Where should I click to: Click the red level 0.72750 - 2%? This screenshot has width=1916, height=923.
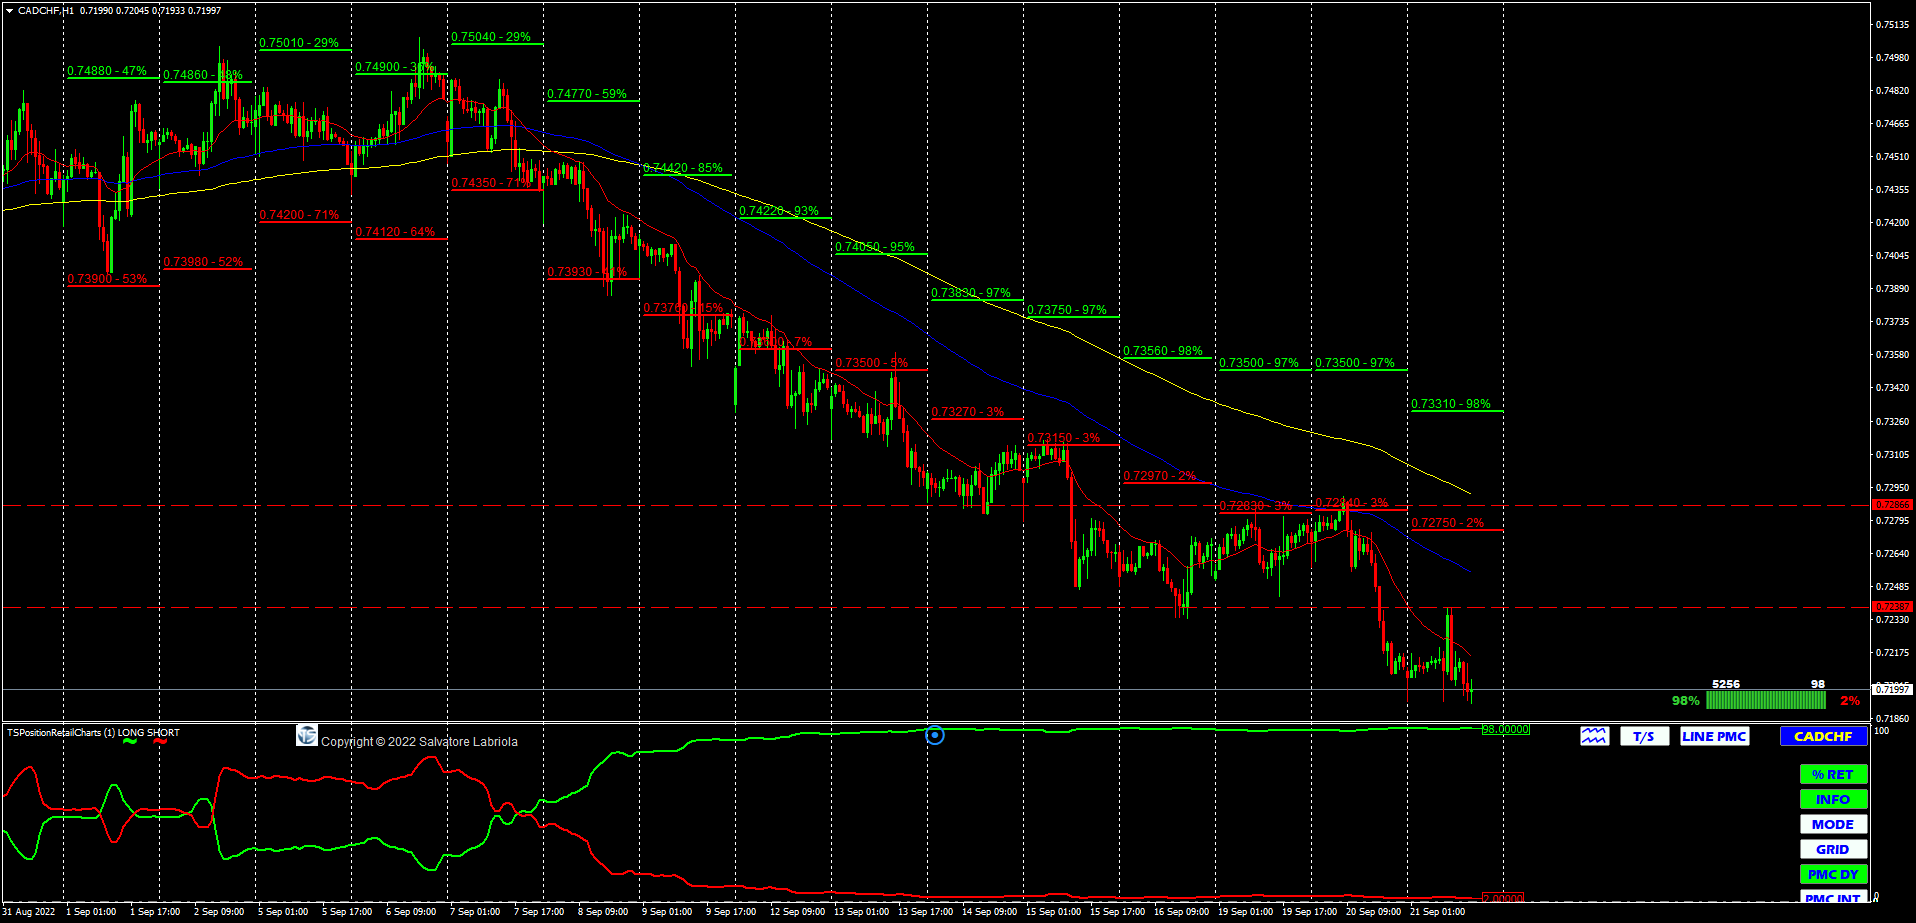(x=1448, y=523)
